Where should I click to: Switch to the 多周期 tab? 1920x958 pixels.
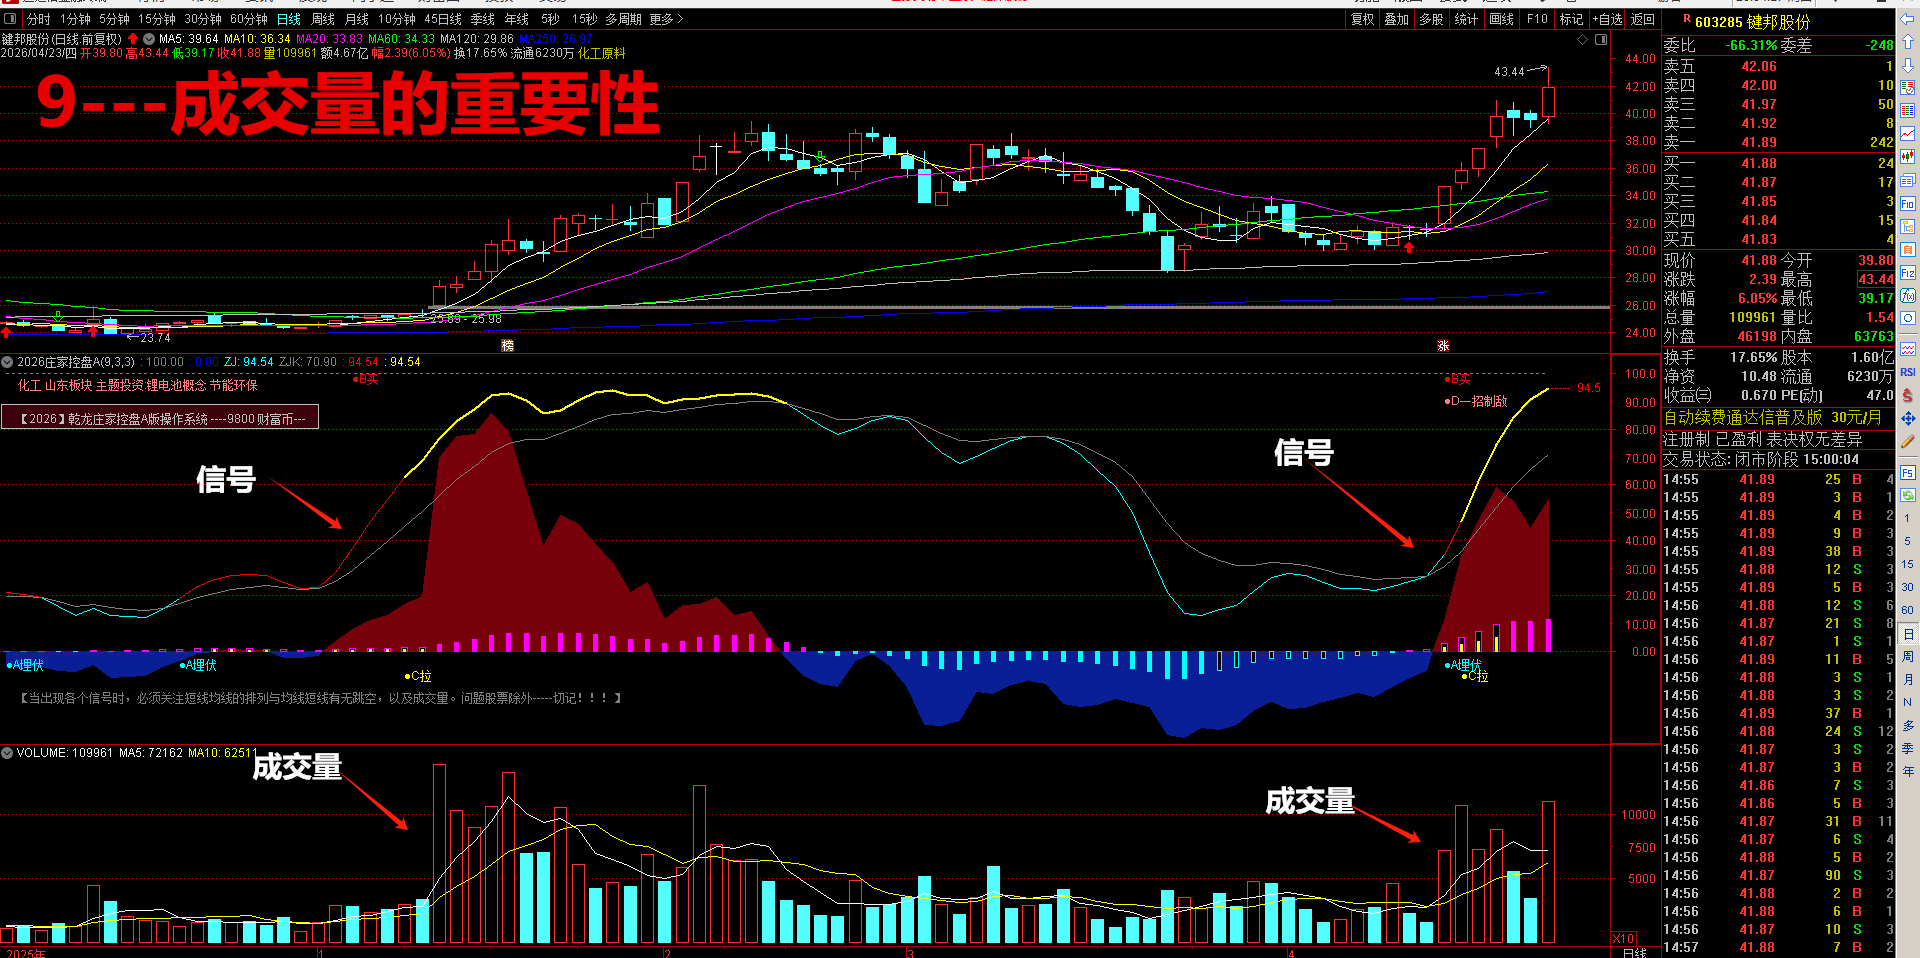tap(623, 19)
